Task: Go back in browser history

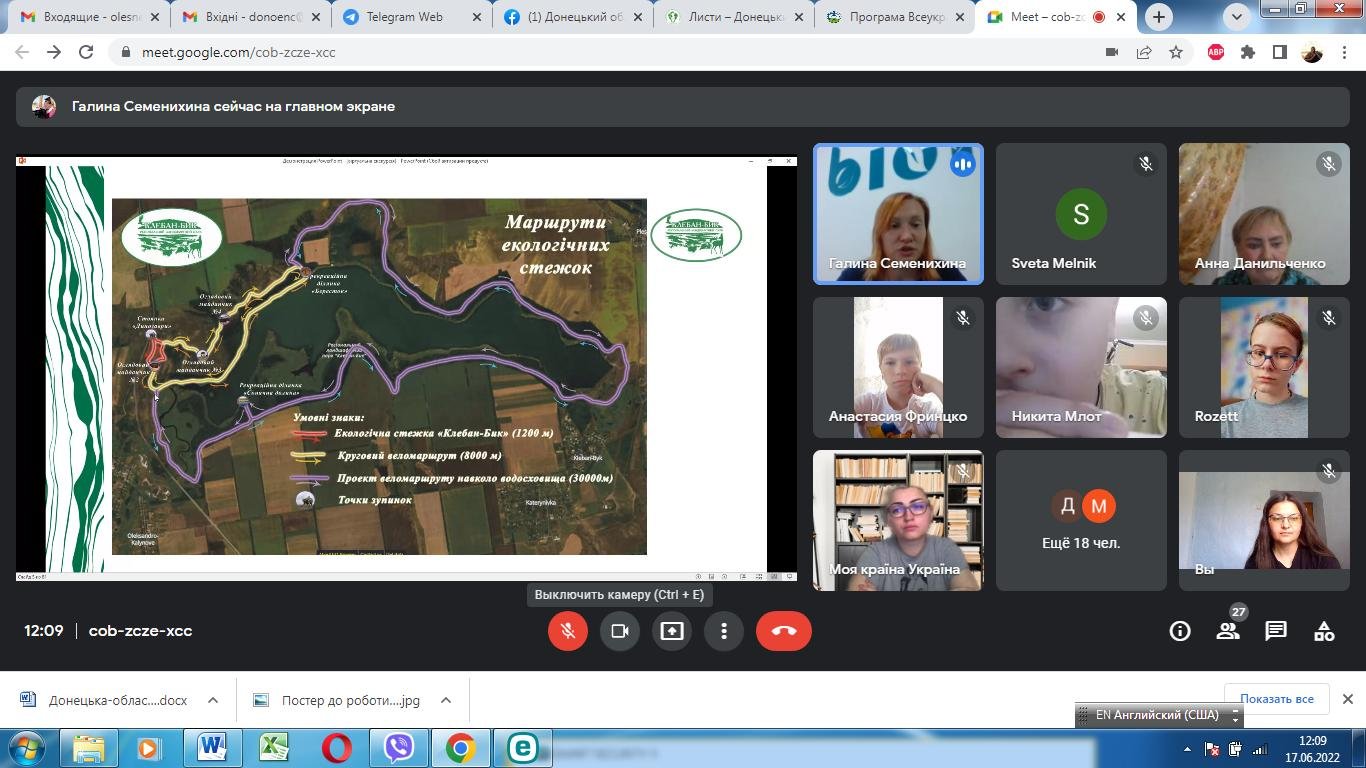Action: [x=22, y=52]
